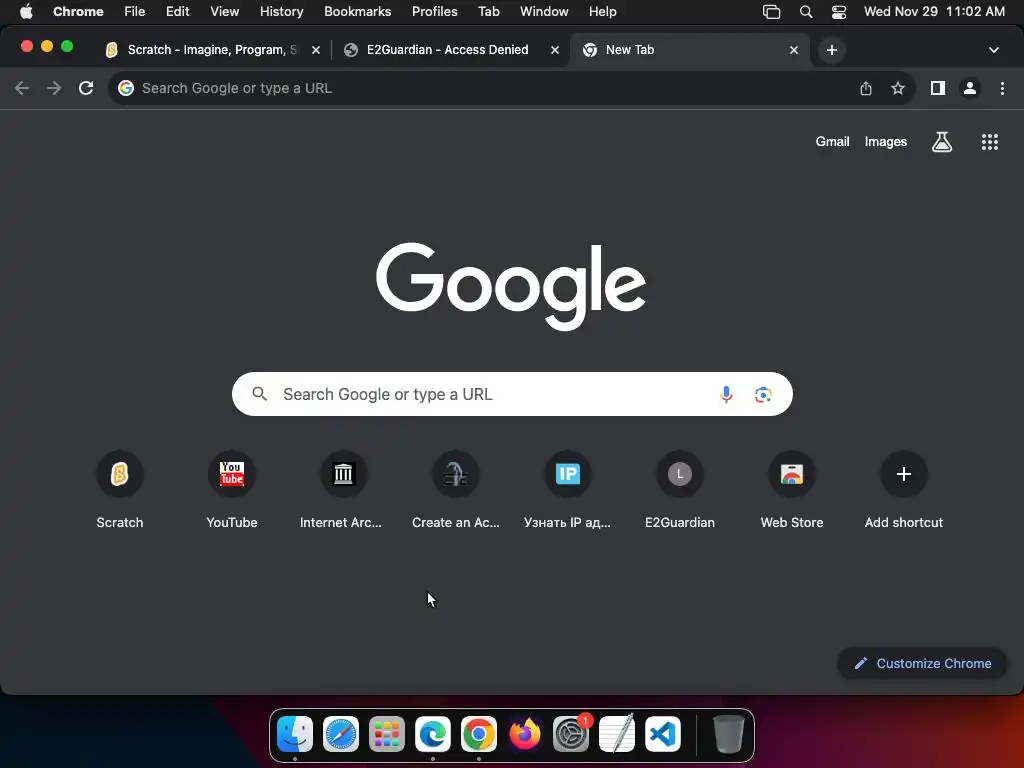Open the Bookmarks menu

[x=358, y=12]
